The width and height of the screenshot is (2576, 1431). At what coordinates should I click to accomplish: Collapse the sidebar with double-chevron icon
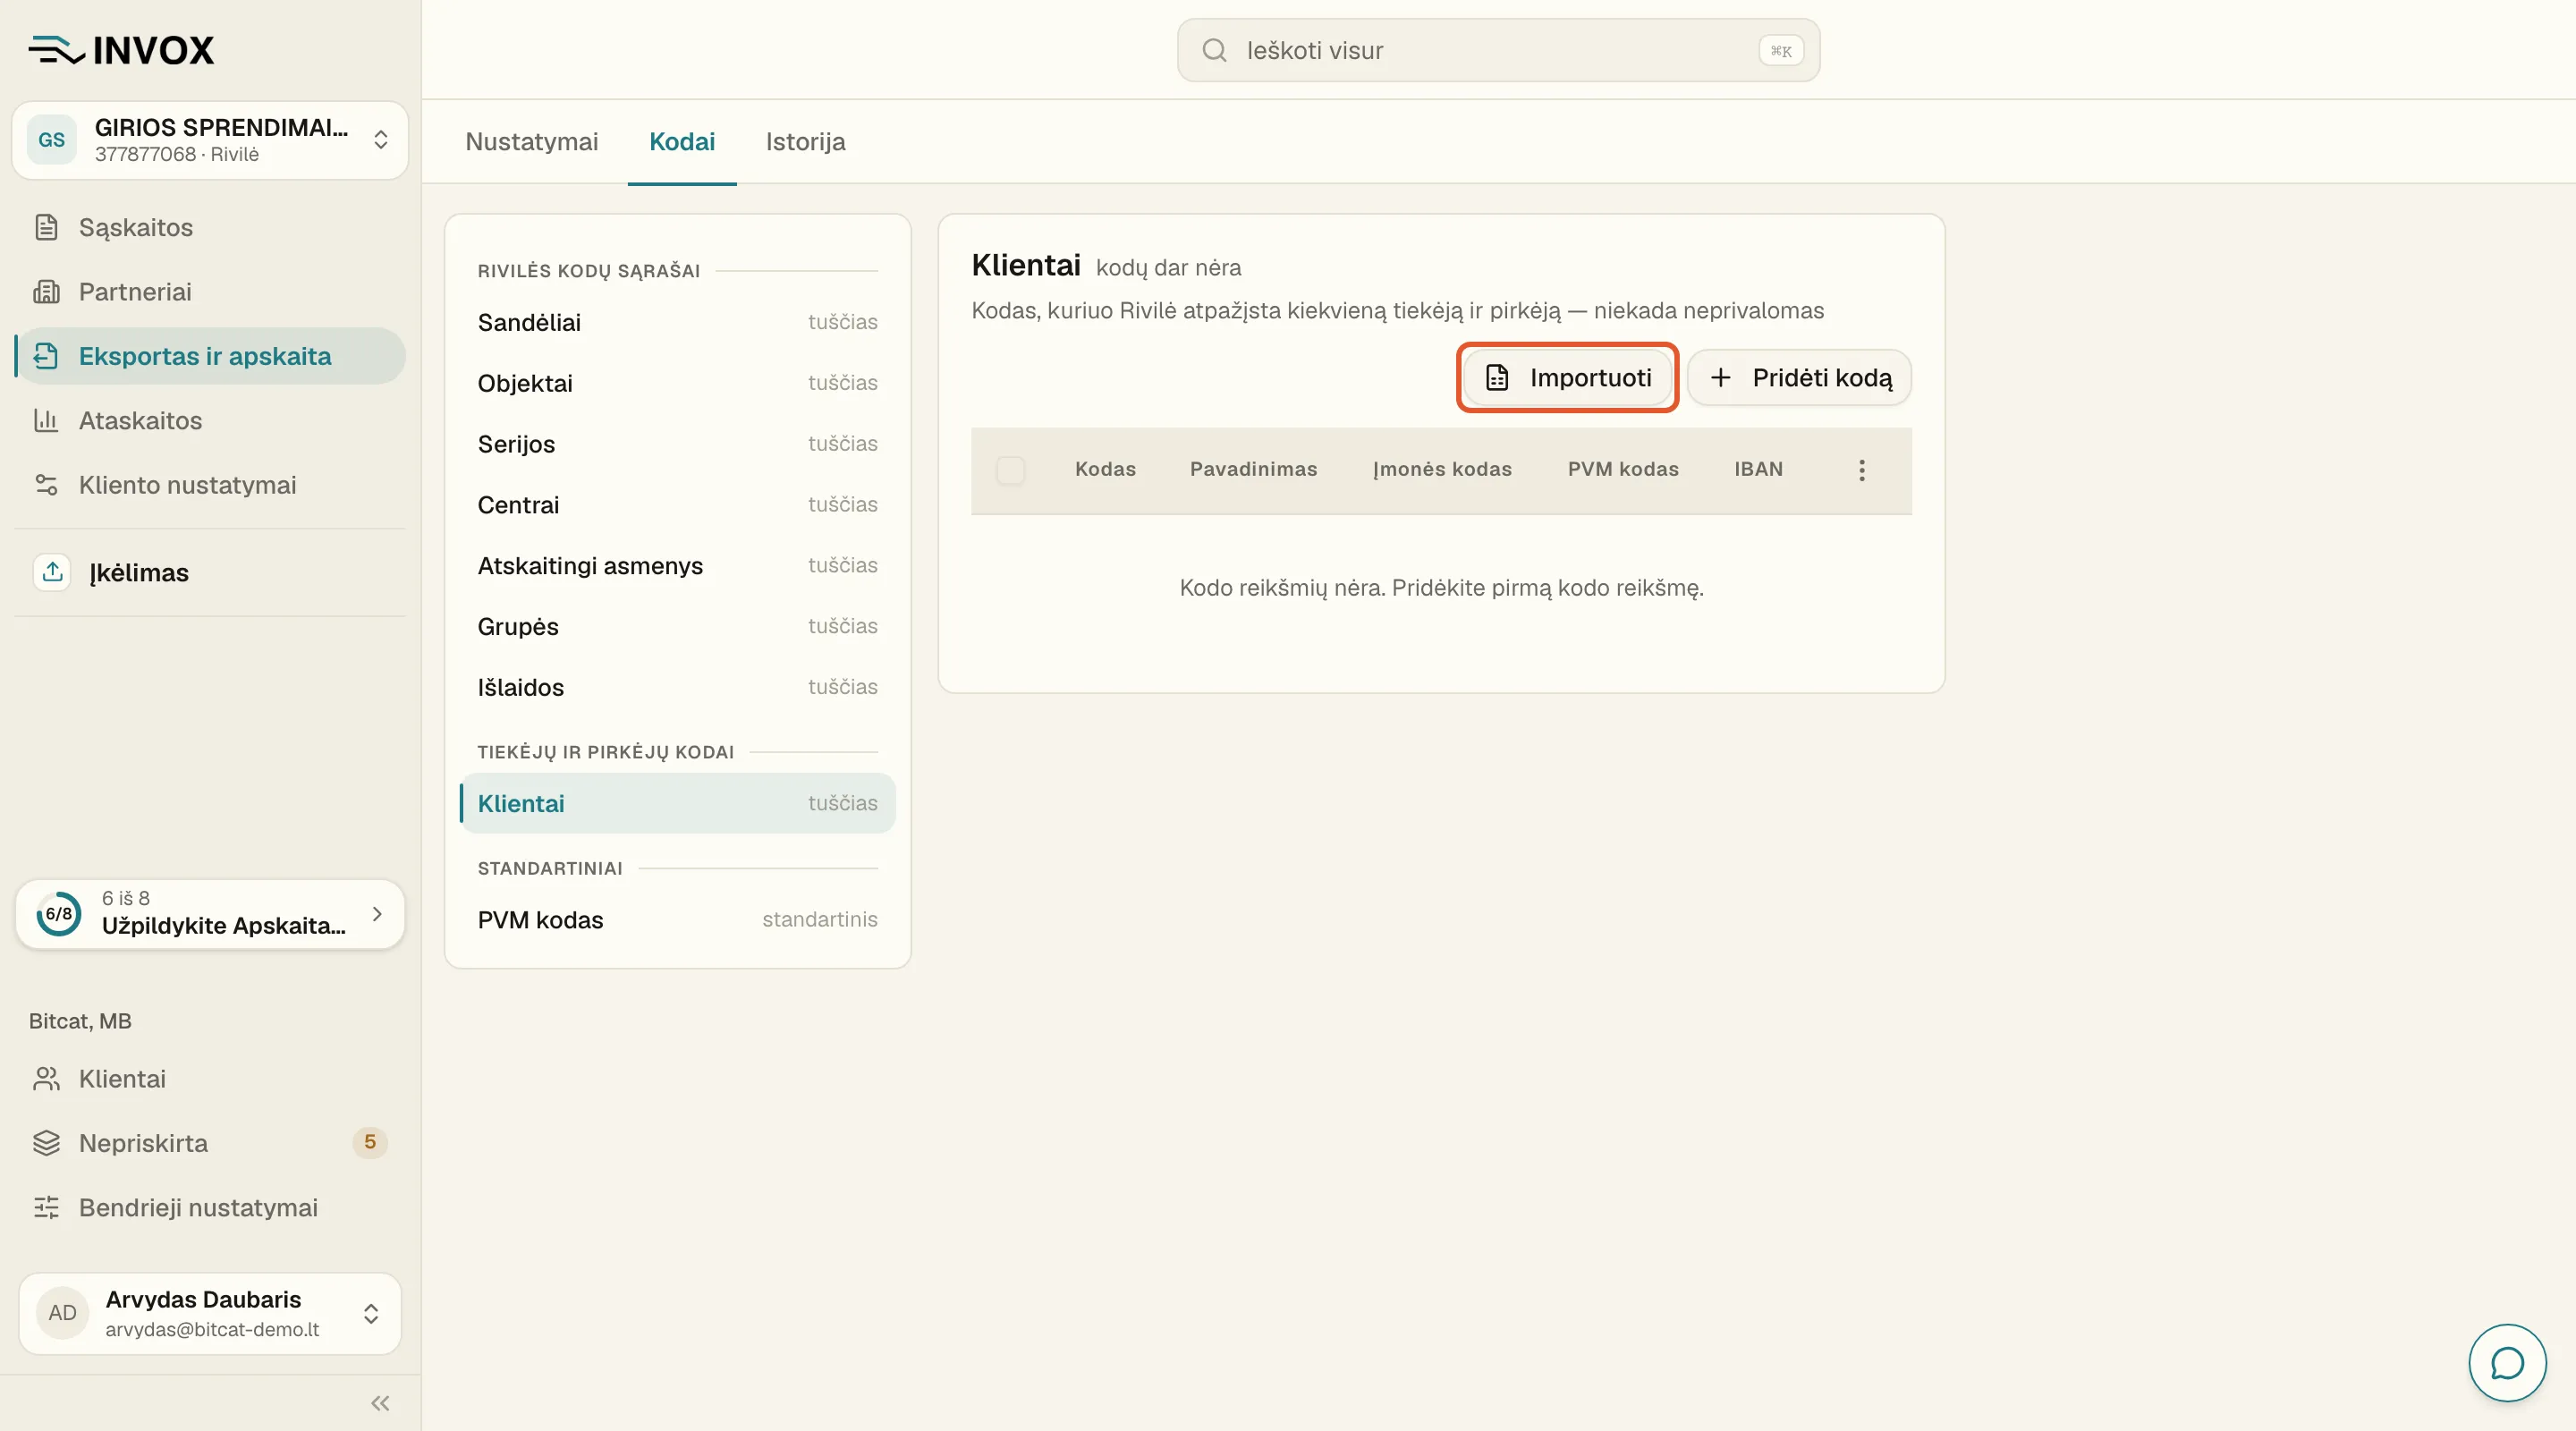point(380,1403)
